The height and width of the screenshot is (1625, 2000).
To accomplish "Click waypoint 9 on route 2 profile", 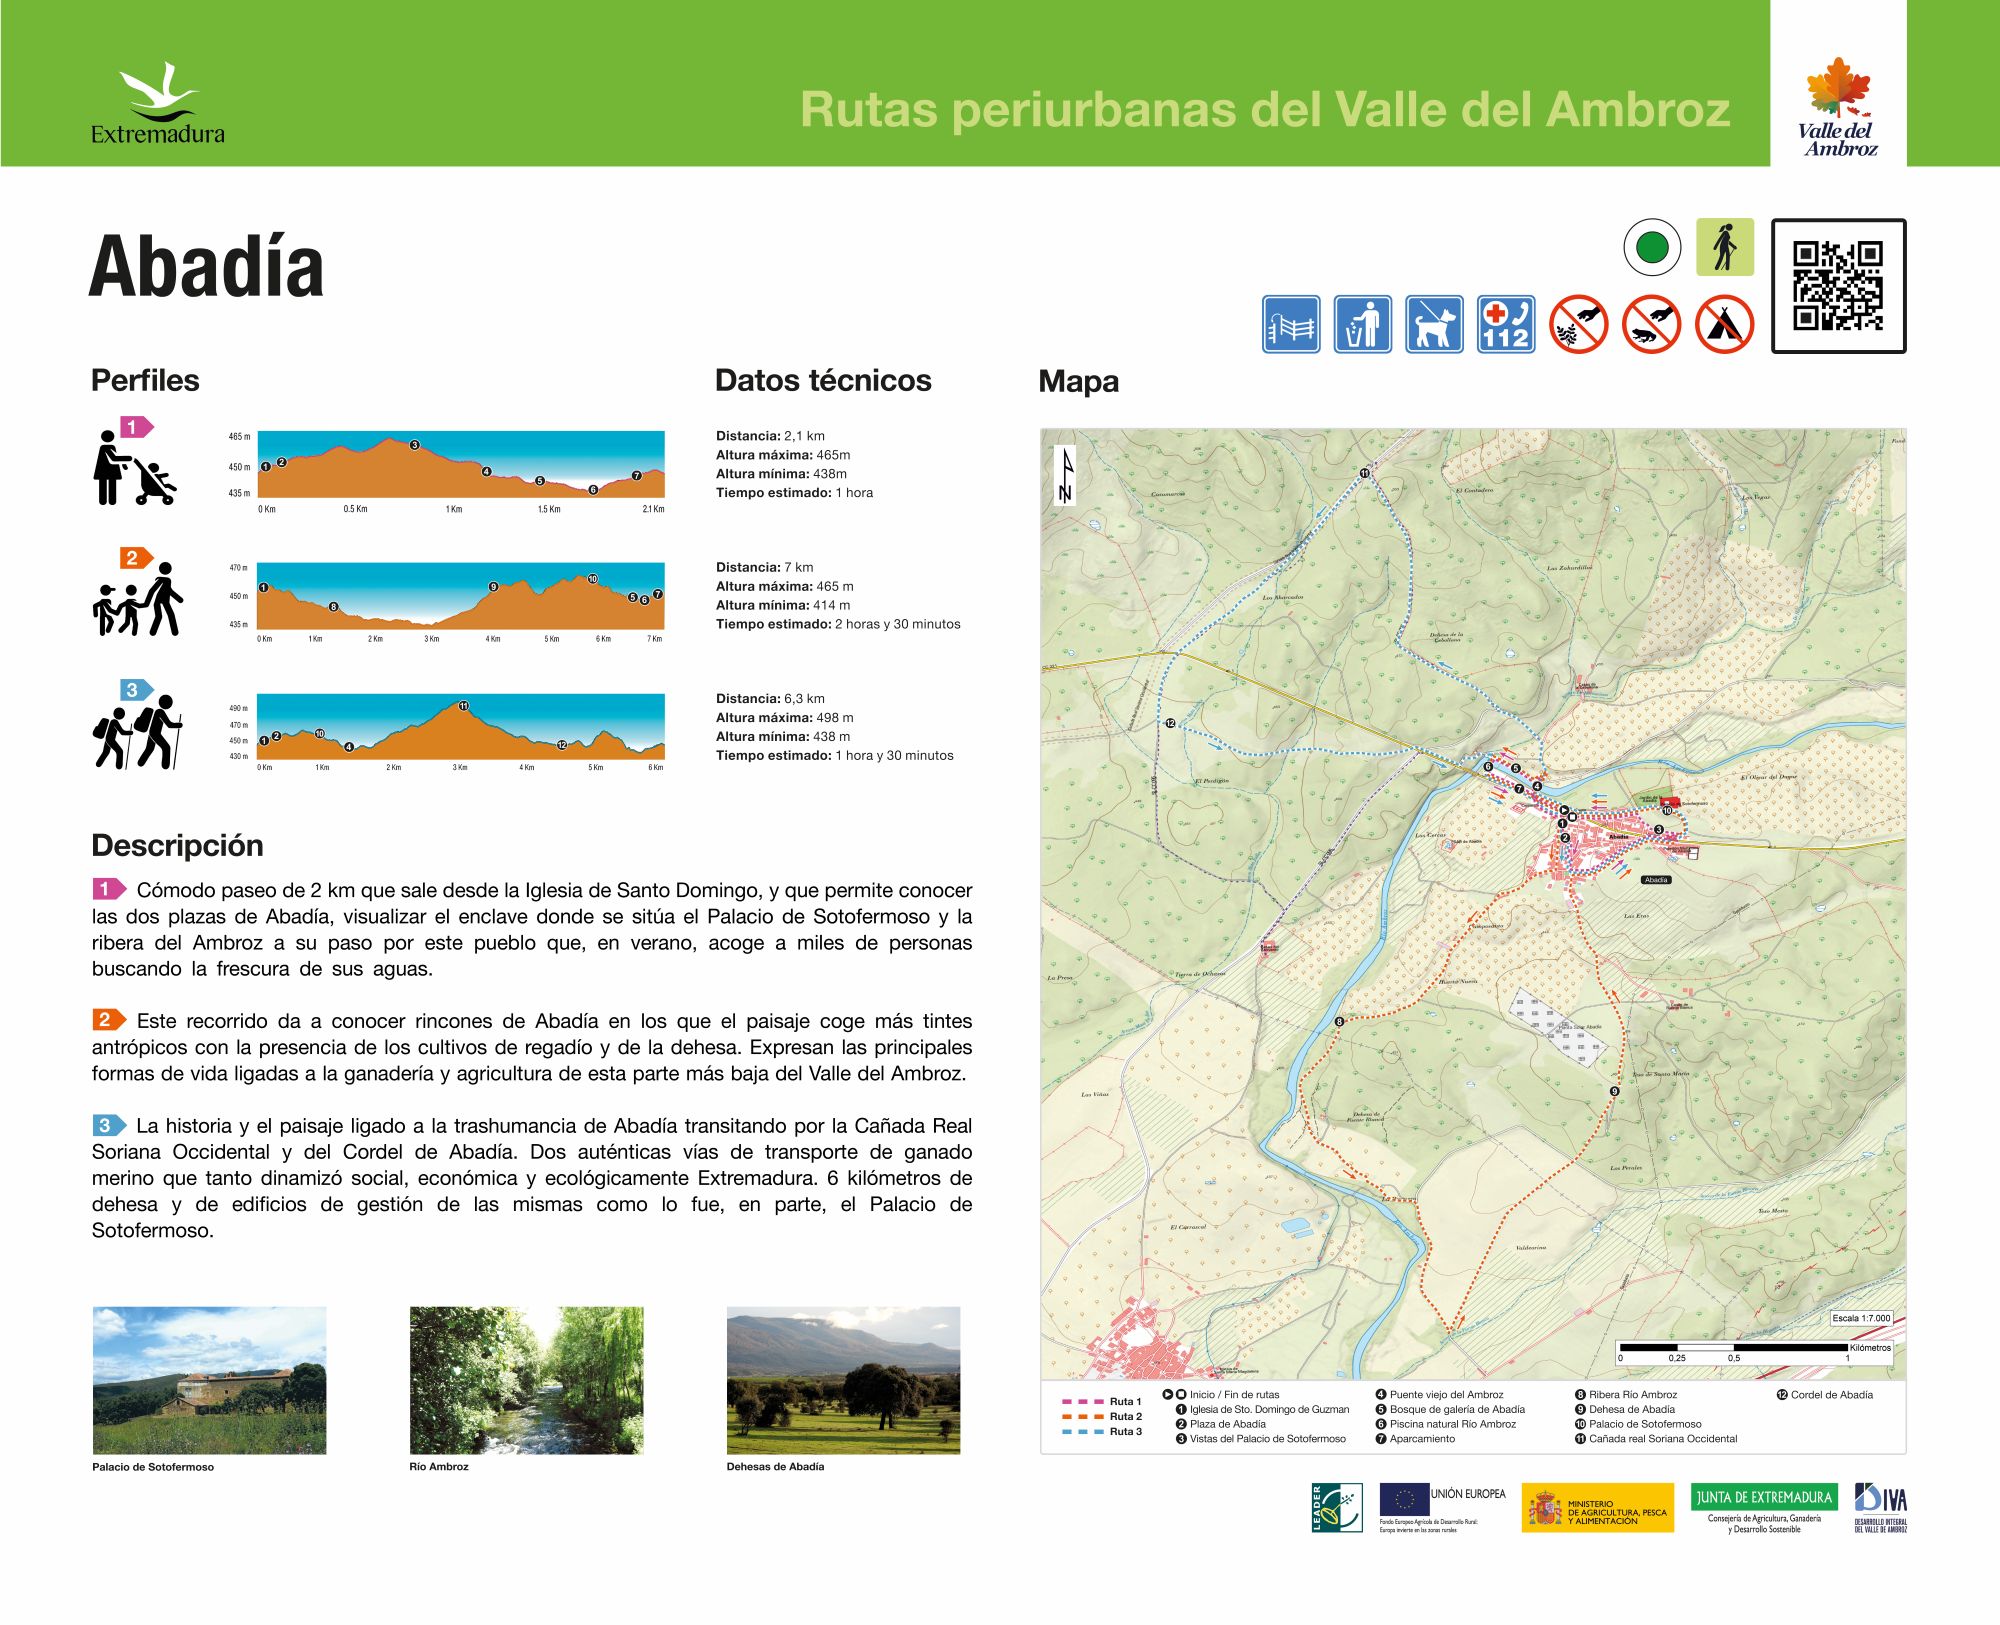I will click(493, 587).
